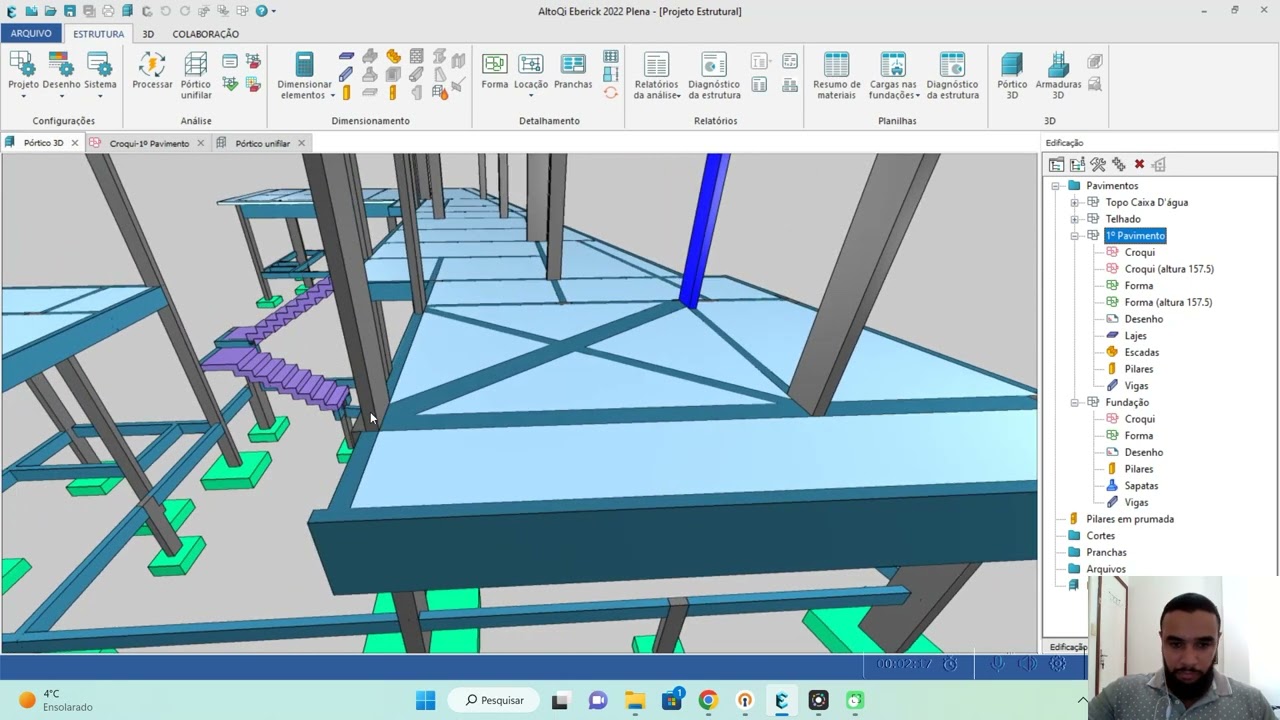Switch to the Pórtico unifilar document tab
The image size is (1280, 720).
pyautogui.click(x=262, y=143)
